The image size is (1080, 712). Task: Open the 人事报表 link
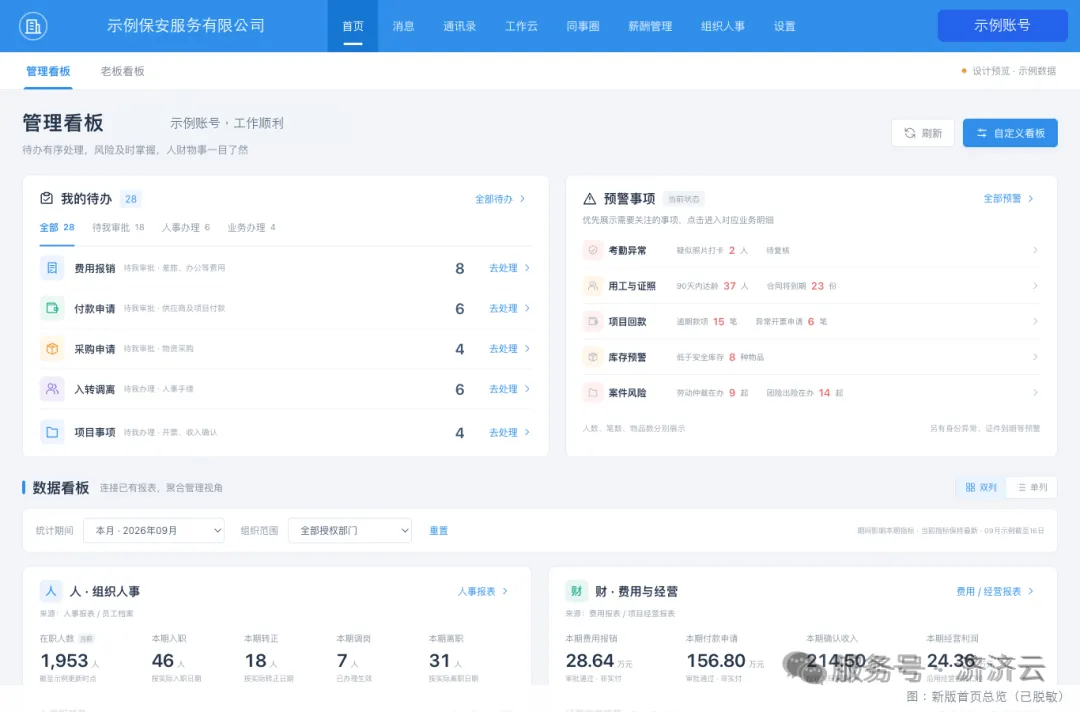click(x=483, y=591)
